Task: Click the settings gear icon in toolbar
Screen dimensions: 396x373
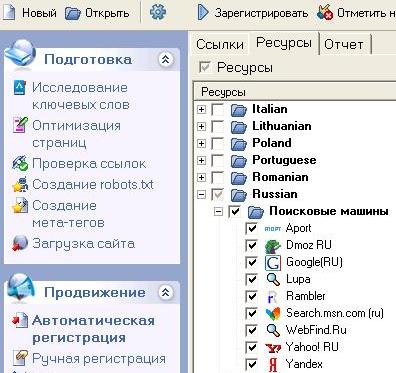Action: tap(158, 13)
